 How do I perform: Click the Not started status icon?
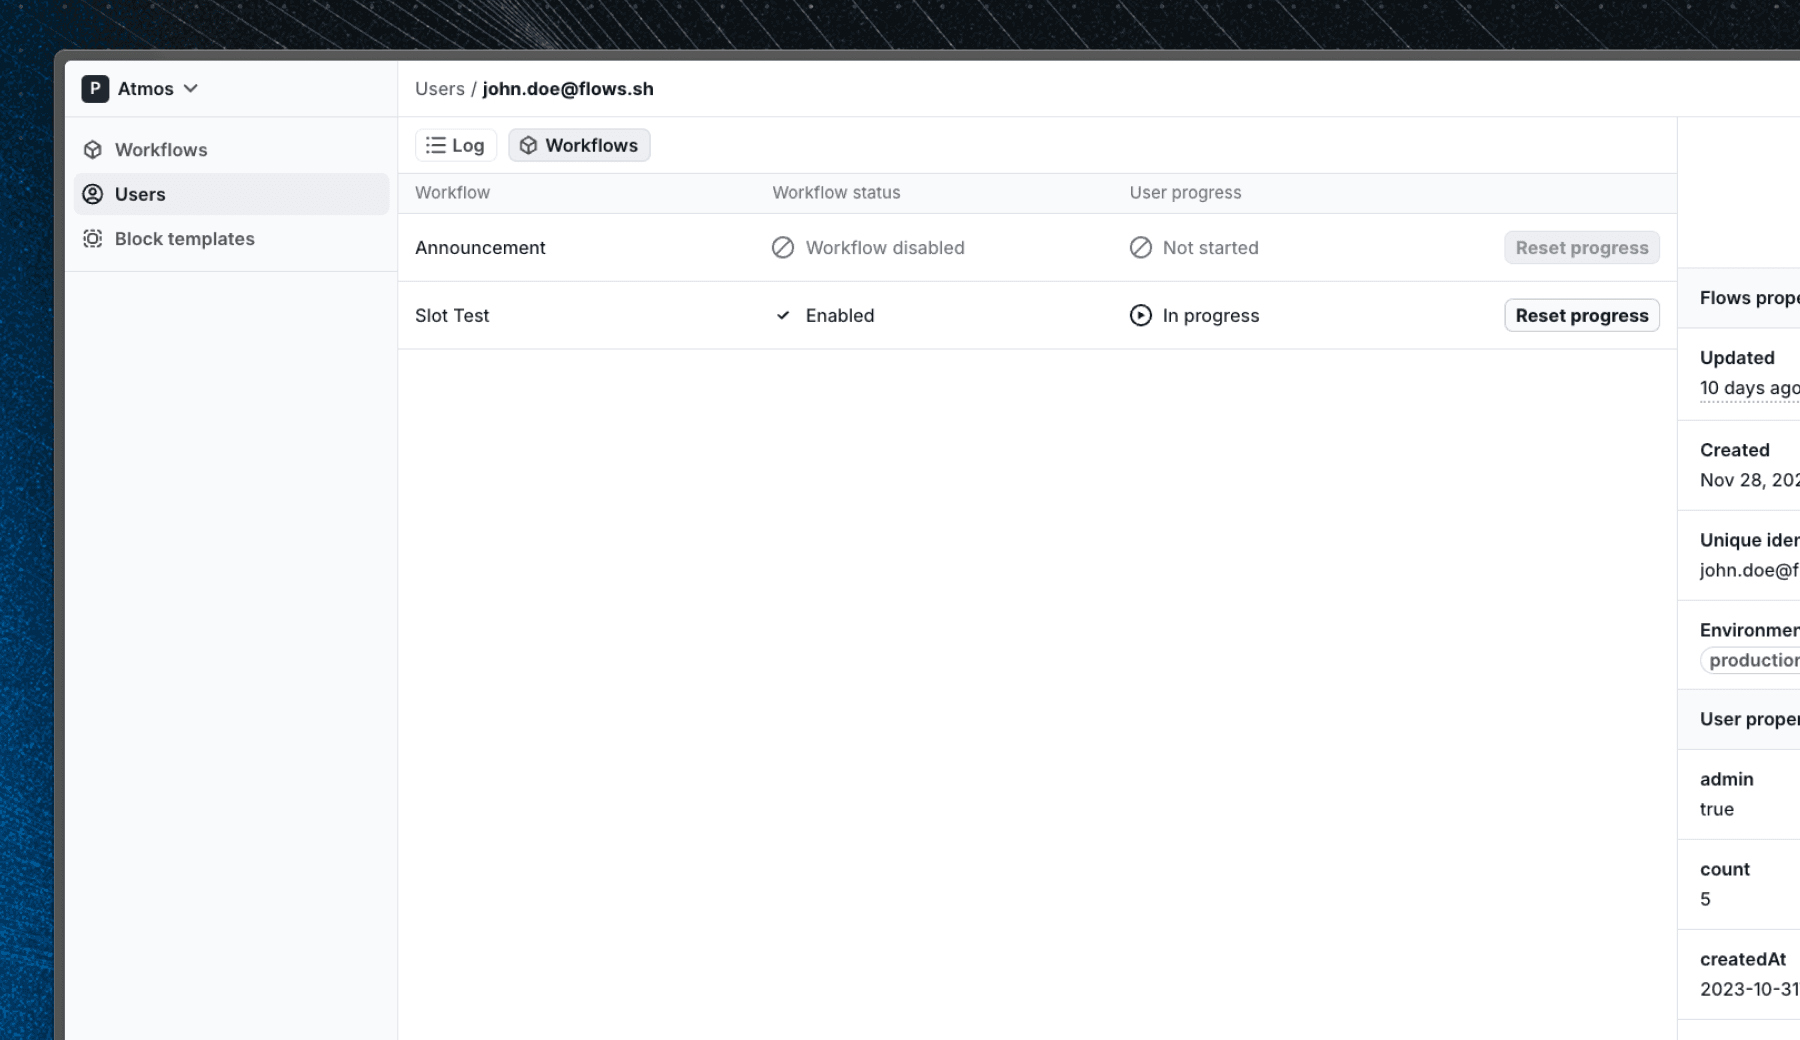coord(1140,247)
